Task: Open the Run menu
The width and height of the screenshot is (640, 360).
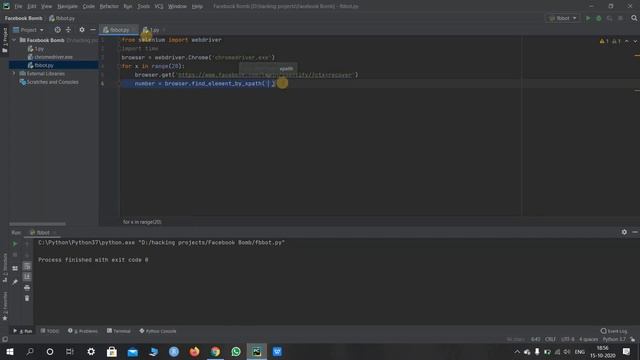Action: click(x=128, y=6)
